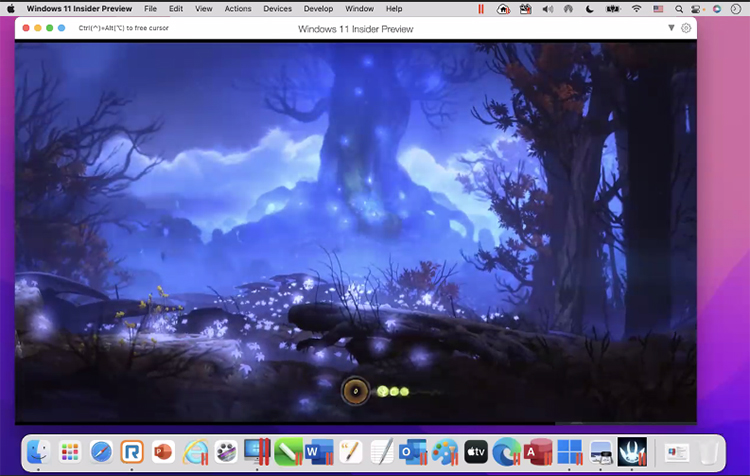The height and width of the screenshot is (476, 750).
Task: Open the View menu
Action: [x=204, y=9]
